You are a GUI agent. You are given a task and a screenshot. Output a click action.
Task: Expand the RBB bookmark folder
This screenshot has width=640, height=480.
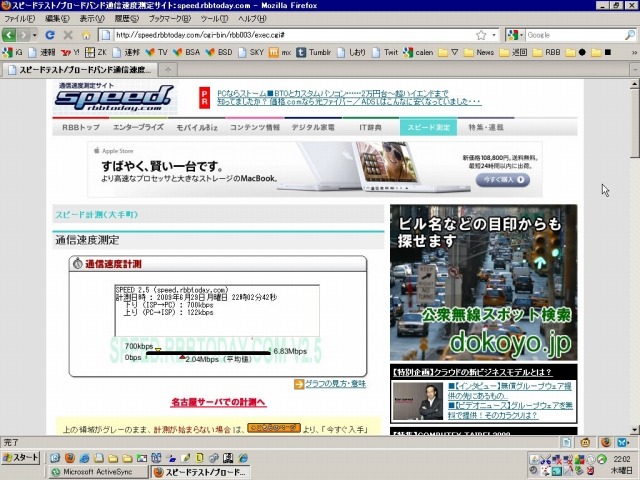(547, 52)
